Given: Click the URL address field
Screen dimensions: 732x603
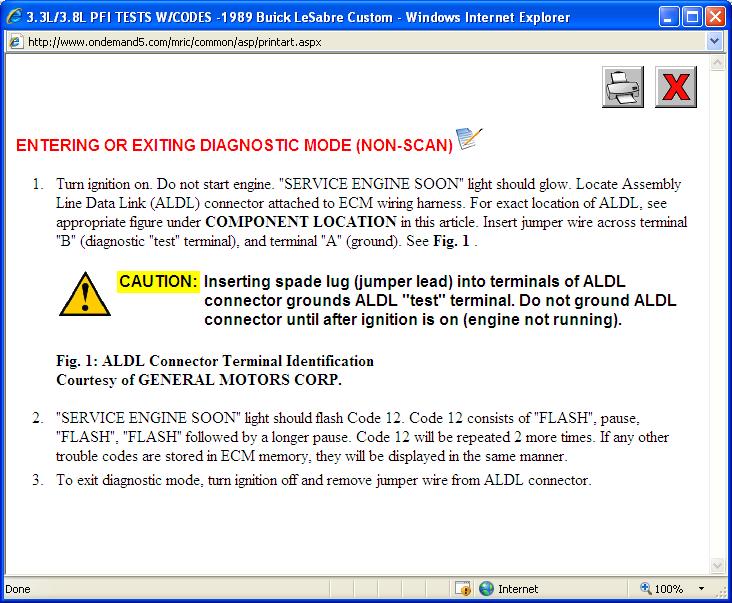Looking at the screenshot, I should click(357, 42).
